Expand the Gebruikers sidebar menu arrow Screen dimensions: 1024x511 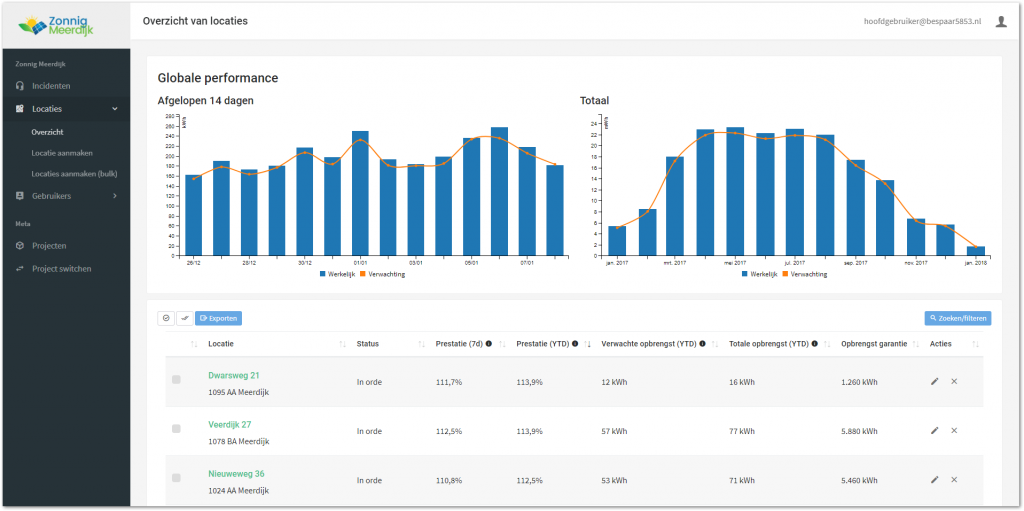115,196
